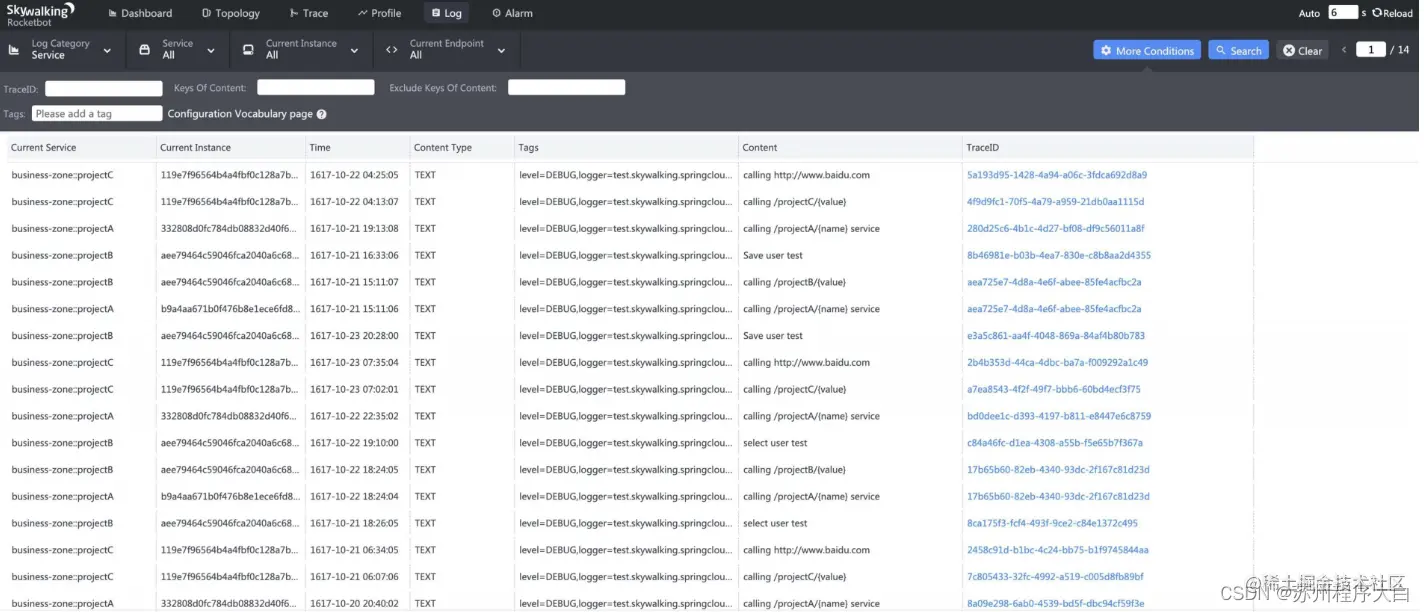Open the Service selector dropdown
The image size is (1424, 612).
[x=211, y=51]
